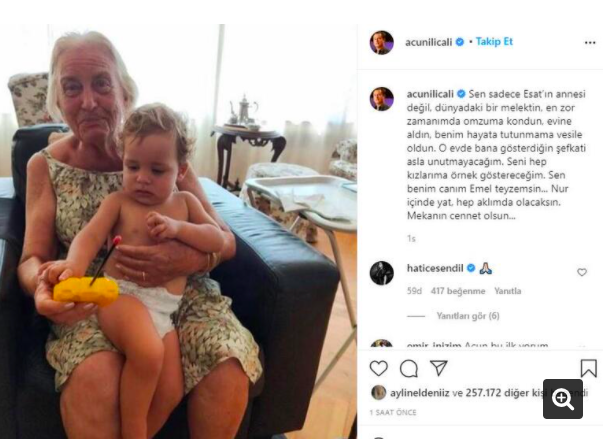The height and width of the screenshot is (442, 610).
Task: Share post via paper plane icon
Action: coord(439,368)
